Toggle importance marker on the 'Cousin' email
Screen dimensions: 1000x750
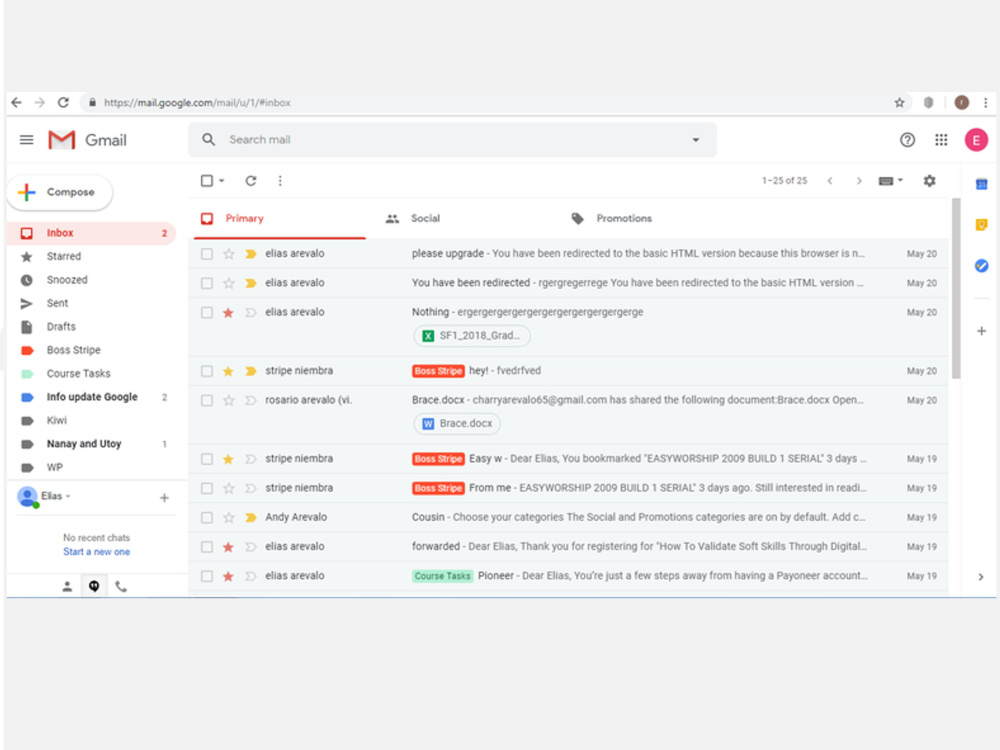coord(251,518)
